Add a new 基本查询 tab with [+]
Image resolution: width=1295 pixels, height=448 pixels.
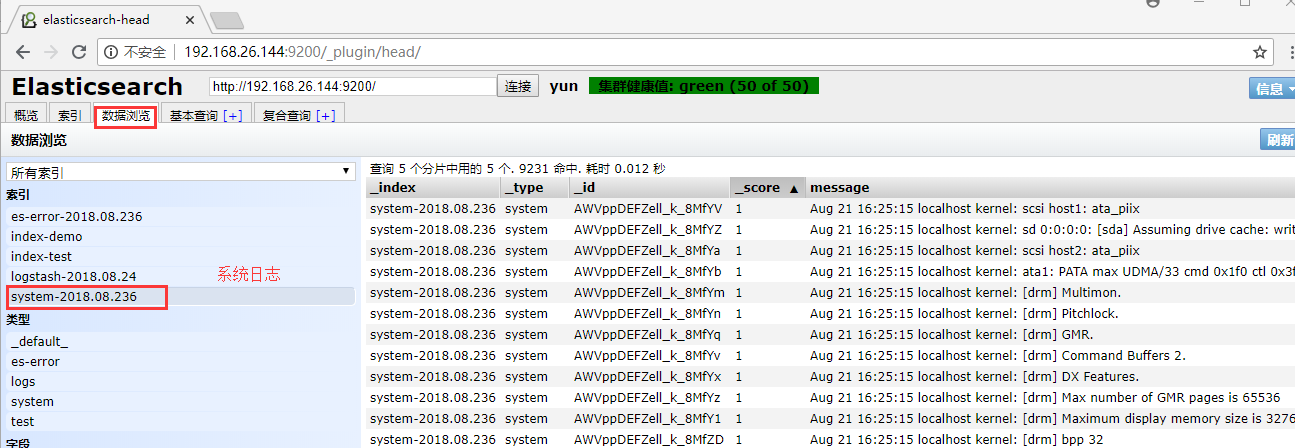coord(233,116)
